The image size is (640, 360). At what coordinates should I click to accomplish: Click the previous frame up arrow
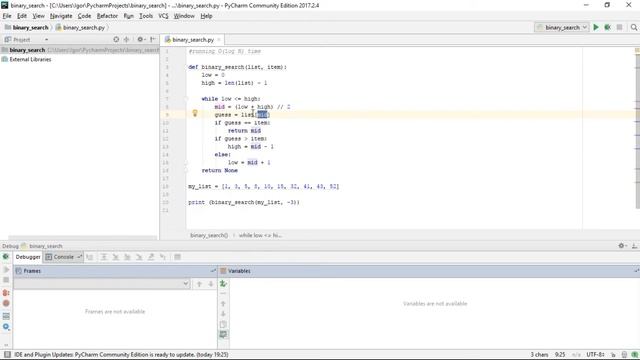pyautogui.click(x=199, y=284)
